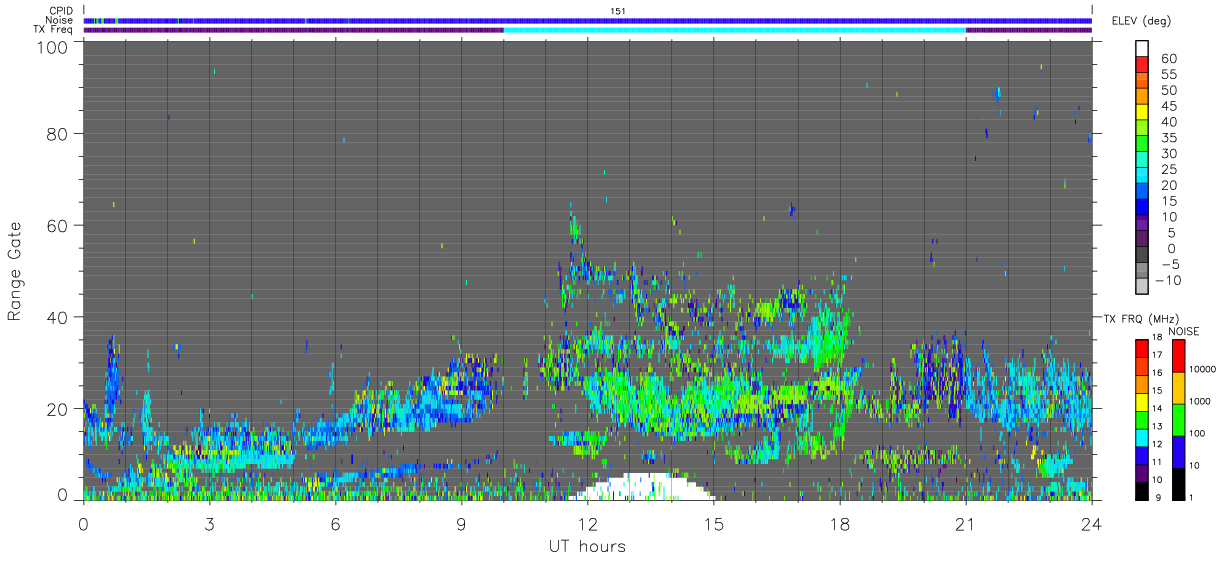Click the 9 label on TX FRQ bar
1228x567 pixels.
click(1159, 497)
